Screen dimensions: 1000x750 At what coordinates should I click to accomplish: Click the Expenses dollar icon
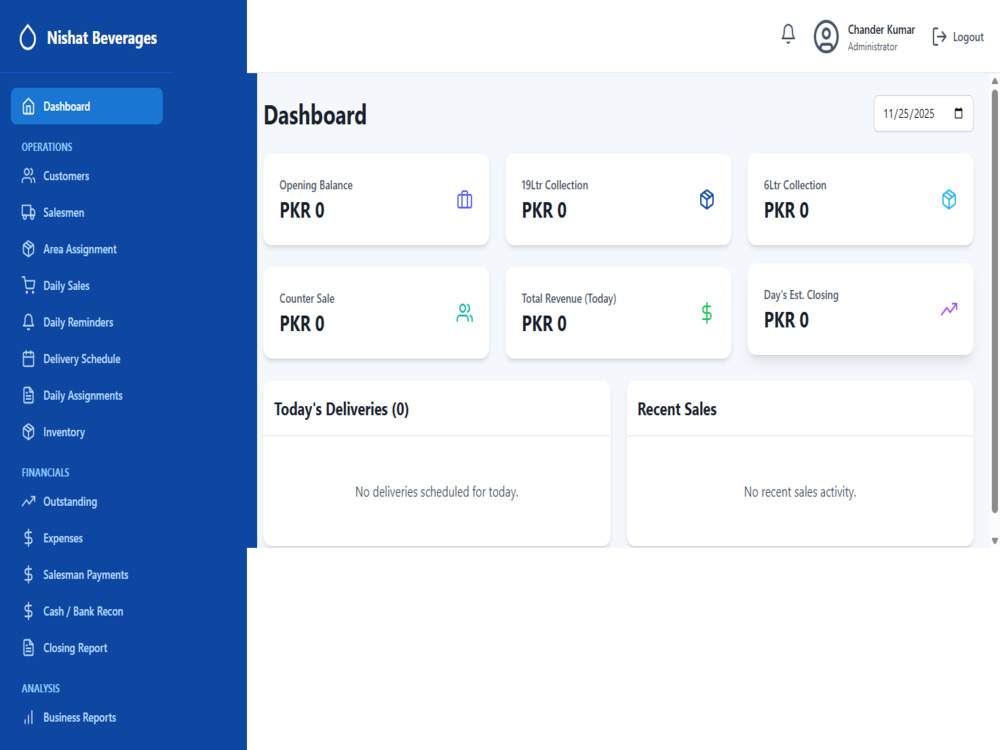28,538
